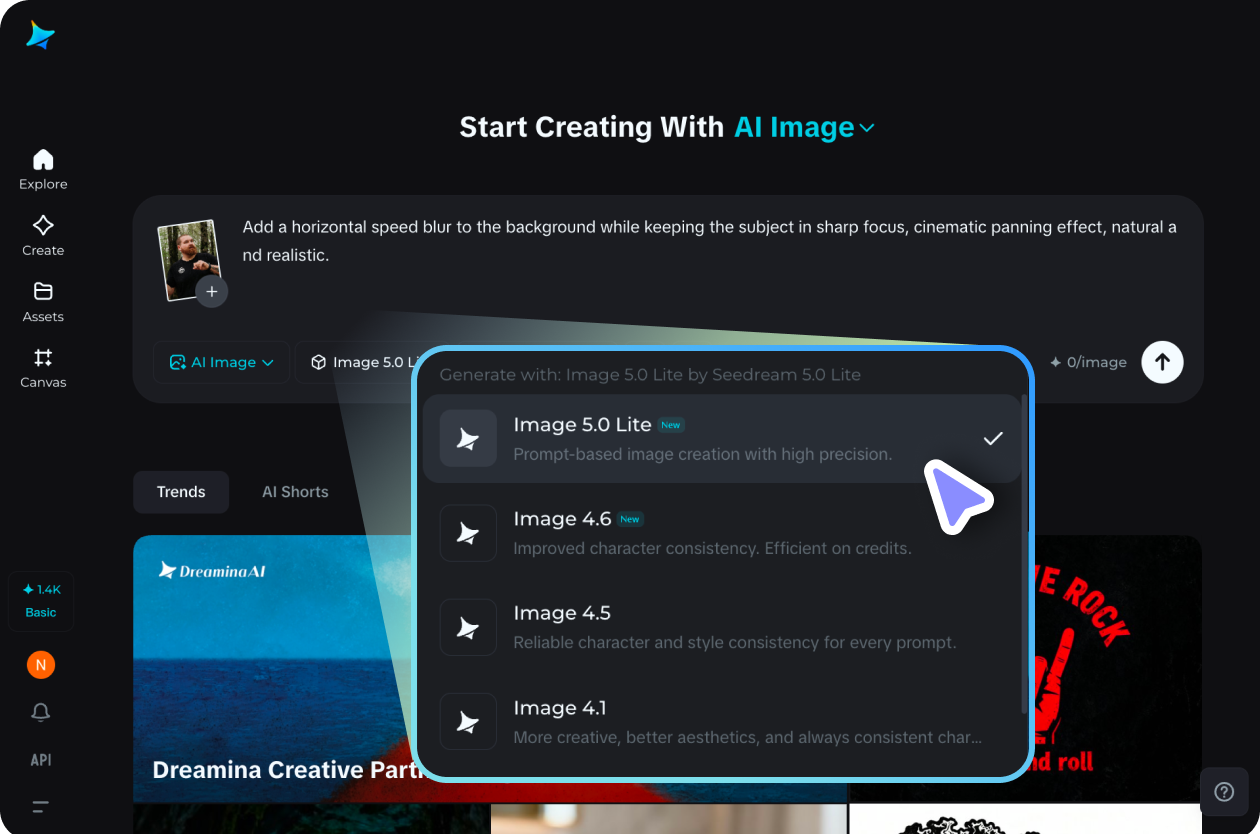Click the New badge beside Image 4.6

tap(630, 519)
